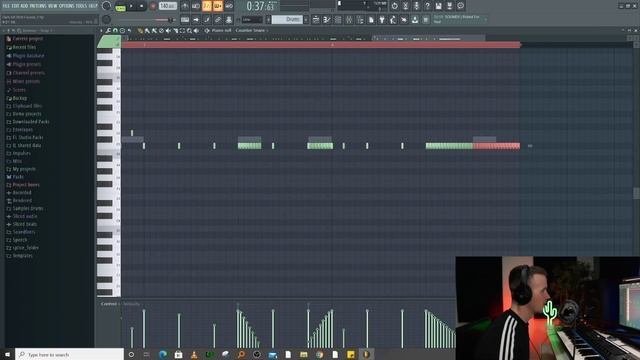Toggle piano roll magnet snap icon
The image size is (640, 360).
(x=115, y=31)
